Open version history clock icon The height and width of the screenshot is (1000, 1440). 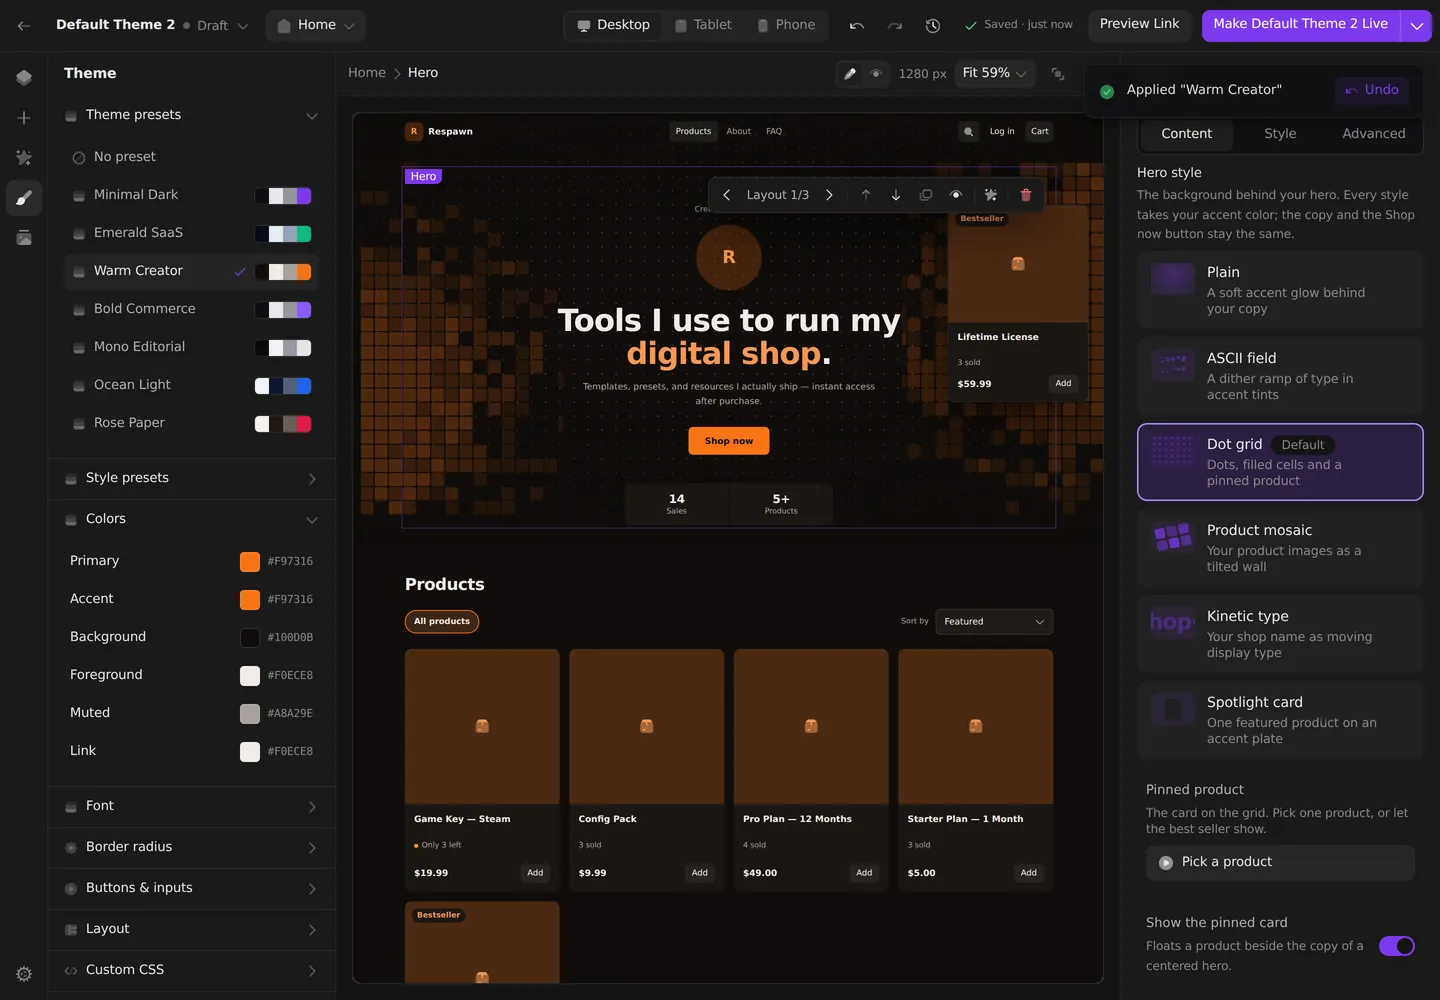point(933,25)
